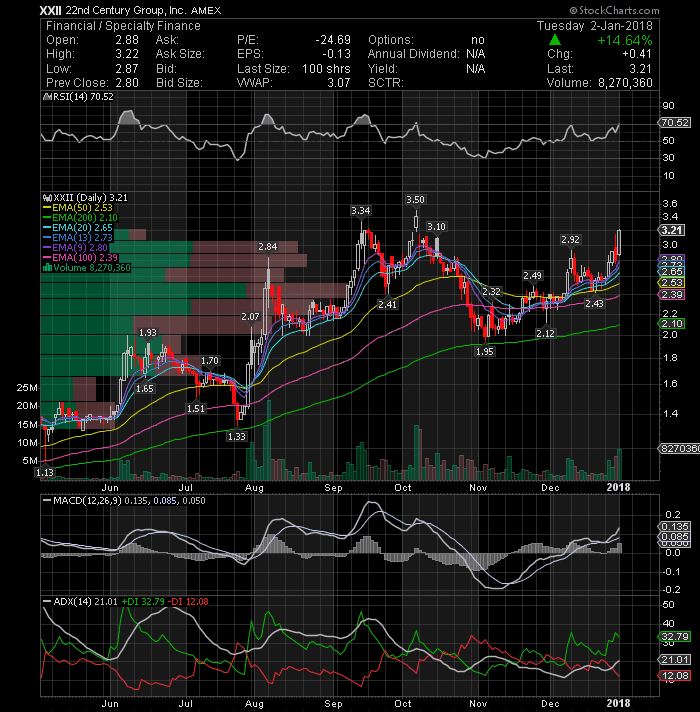The image size is (700, 712).
Task: Click the 2.43 price label
Action: pos(594,303)
